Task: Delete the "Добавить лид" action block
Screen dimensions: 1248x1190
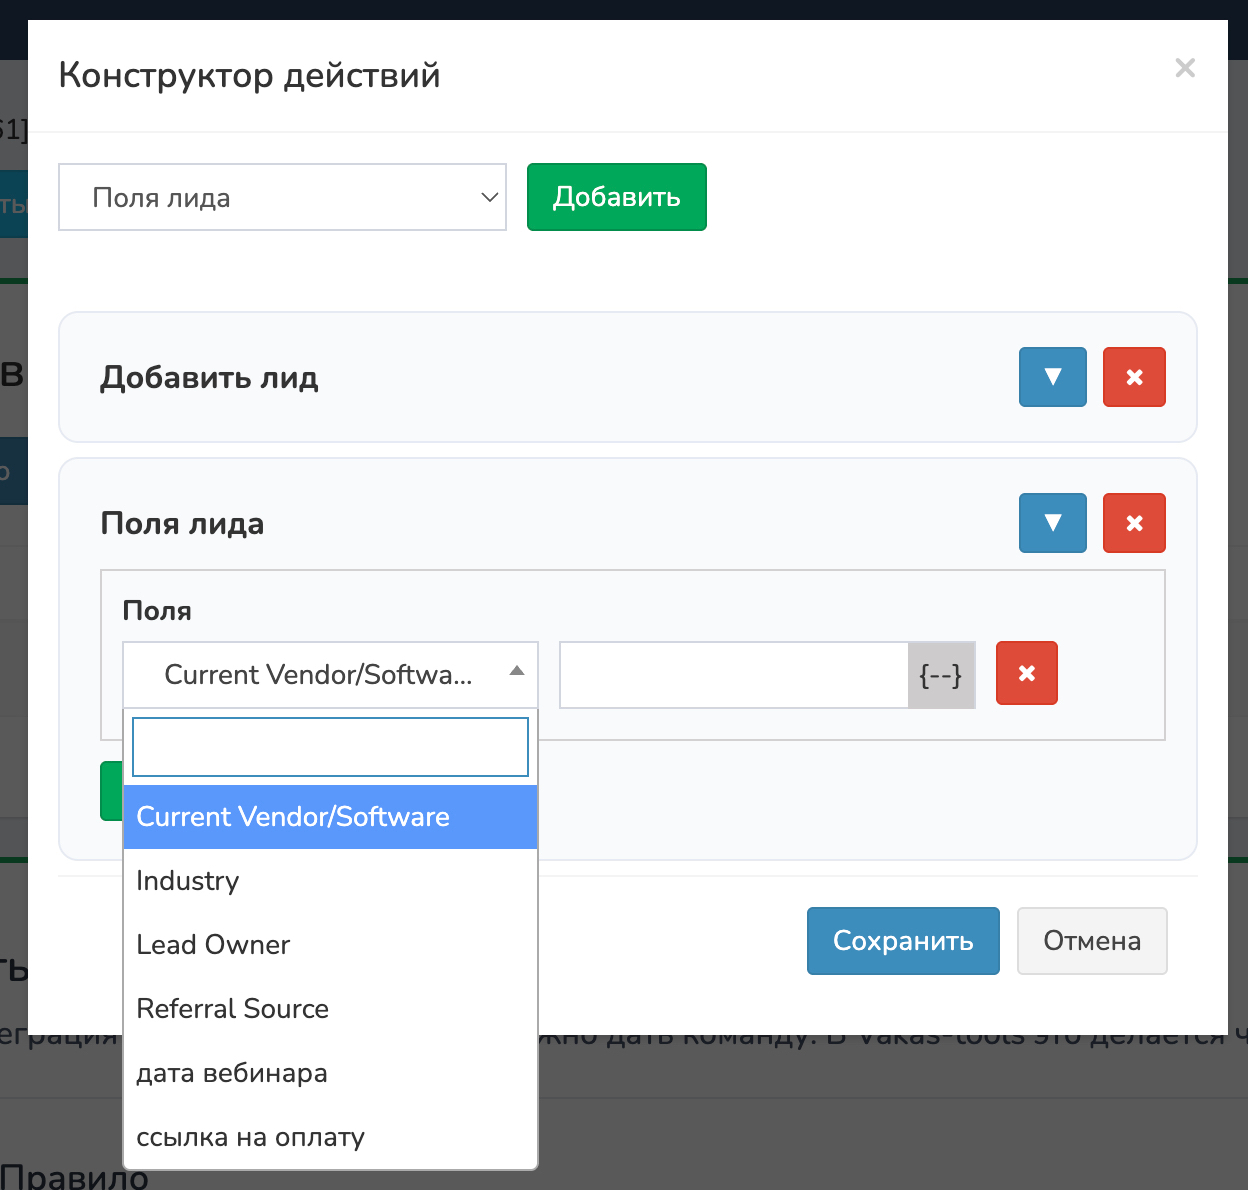Action: (1134, 377)
